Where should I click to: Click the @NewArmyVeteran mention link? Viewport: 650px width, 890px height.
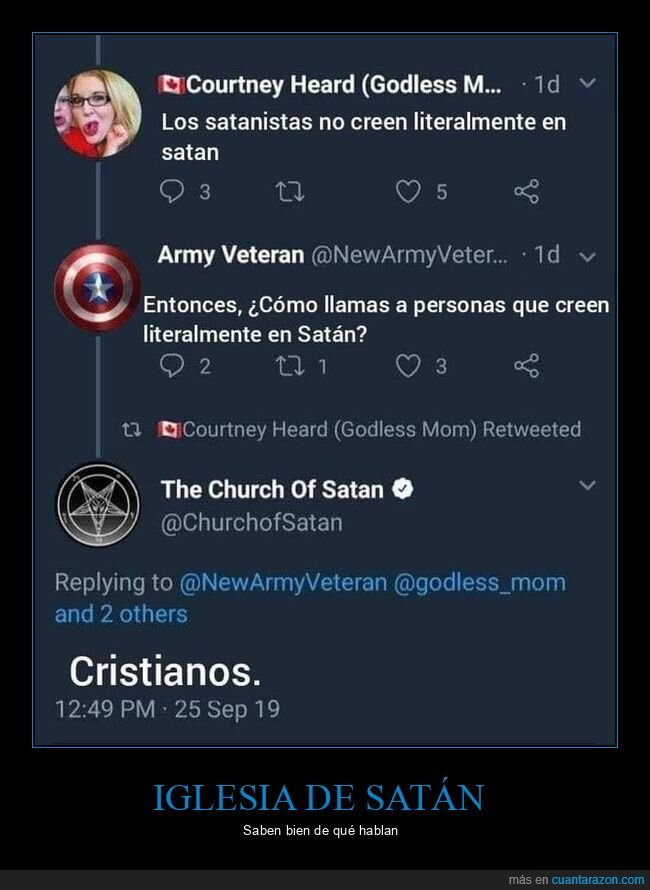coord(283,582)
